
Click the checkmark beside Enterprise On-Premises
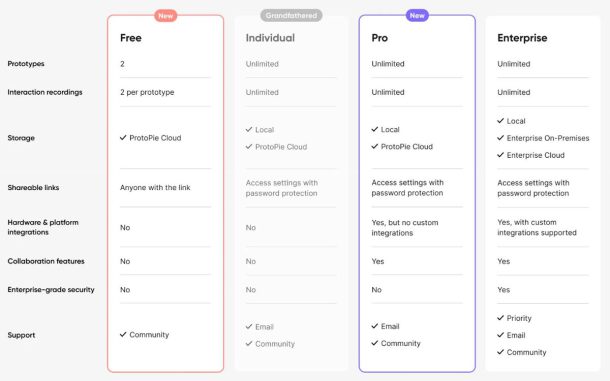[500, 138]
